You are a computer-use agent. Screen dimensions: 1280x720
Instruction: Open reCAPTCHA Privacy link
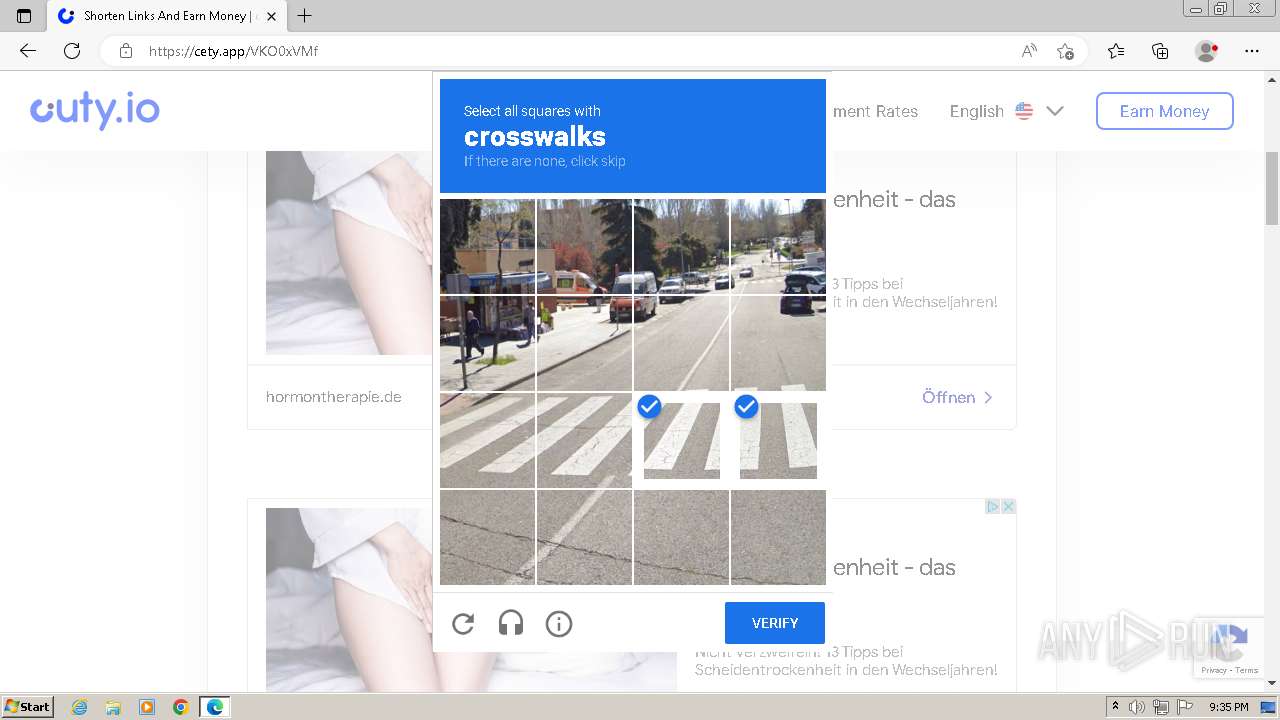[x=1214, y=670]
